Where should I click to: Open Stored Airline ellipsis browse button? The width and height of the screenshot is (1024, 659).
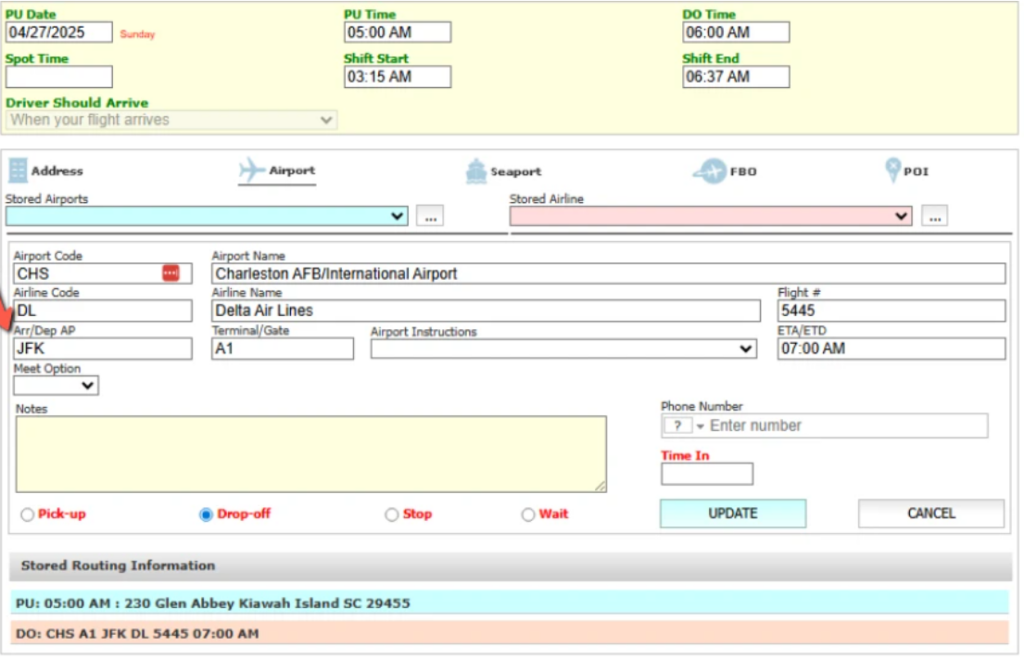tap(934, 216)
